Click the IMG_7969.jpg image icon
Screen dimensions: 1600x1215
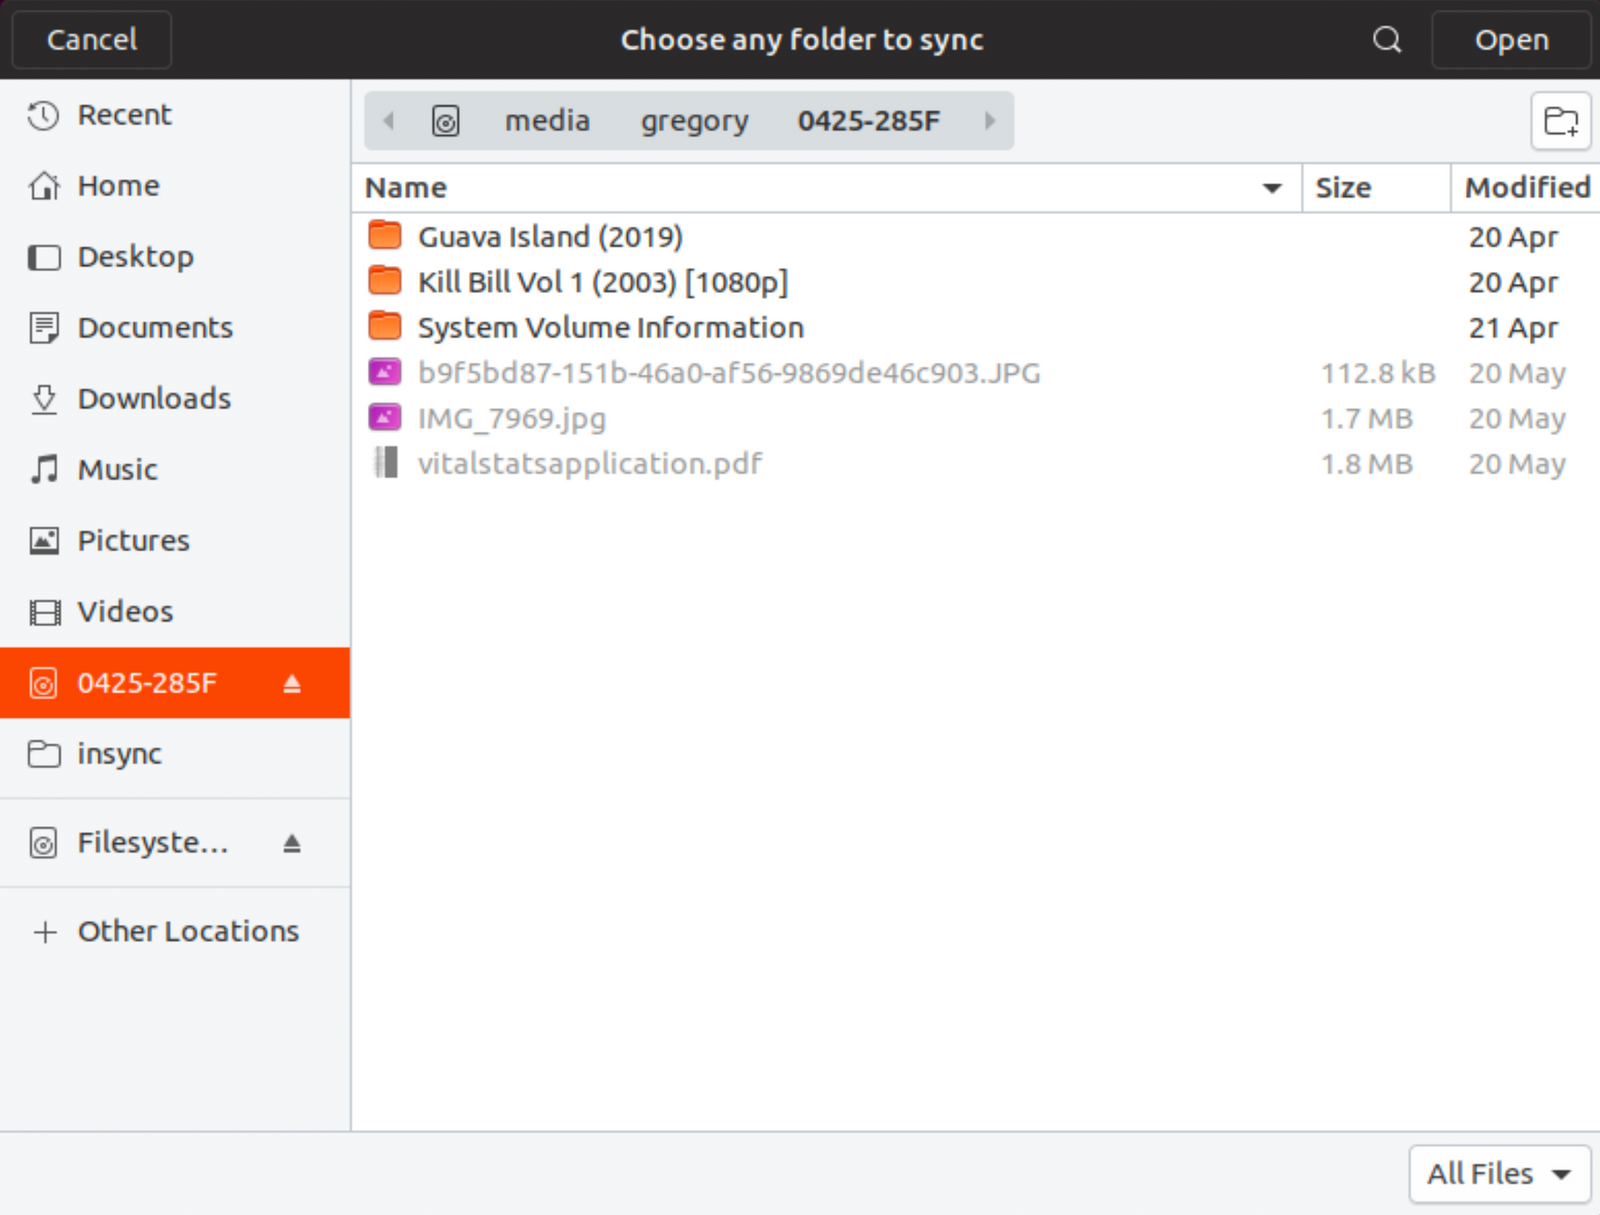click(x=385, y=417)
